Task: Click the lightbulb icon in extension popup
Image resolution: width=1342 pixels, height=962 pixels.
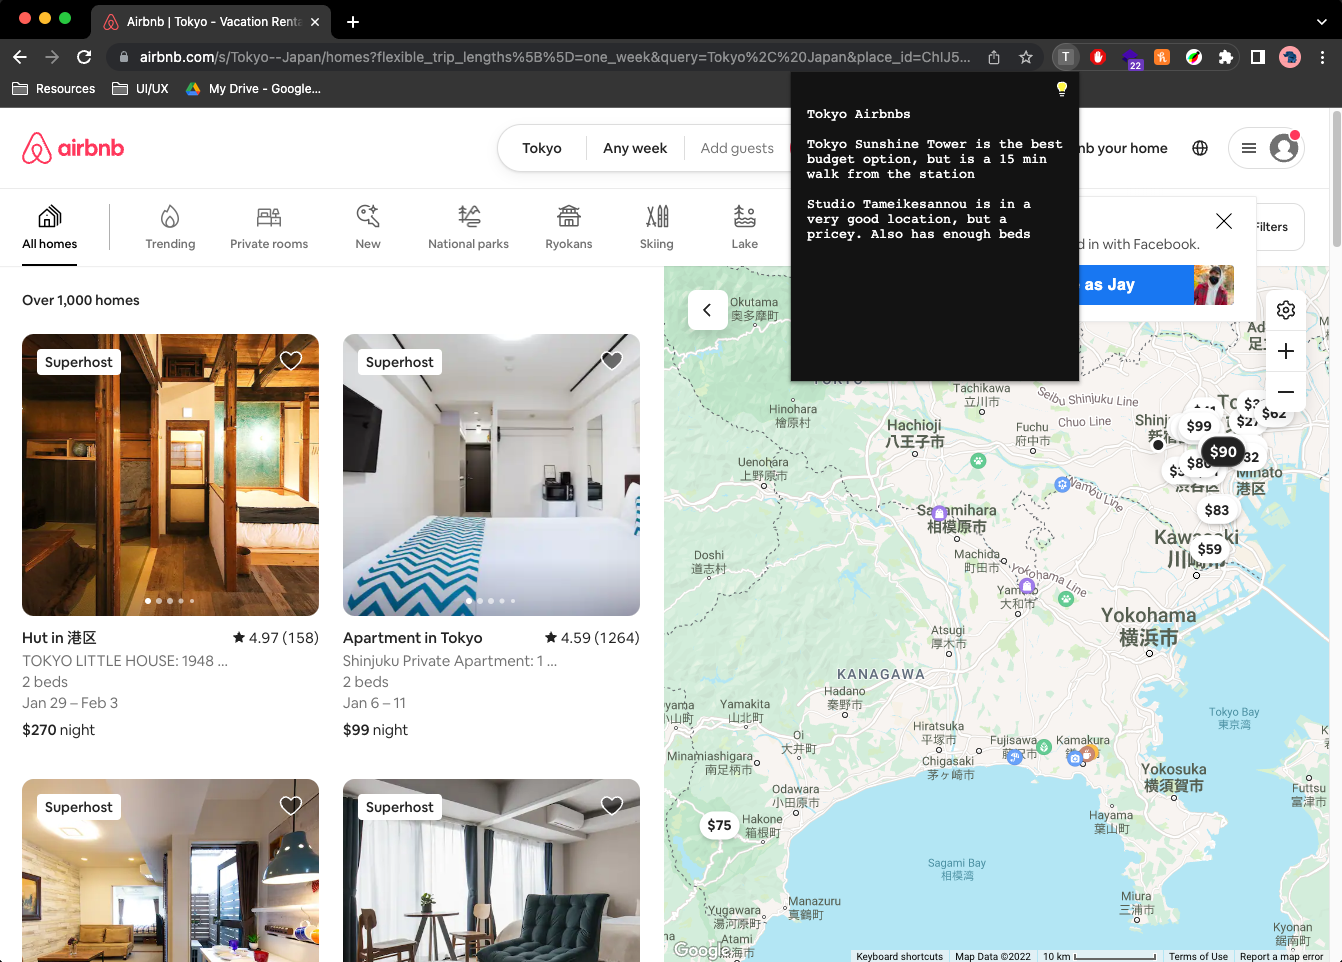Action: coord(1062,89)
